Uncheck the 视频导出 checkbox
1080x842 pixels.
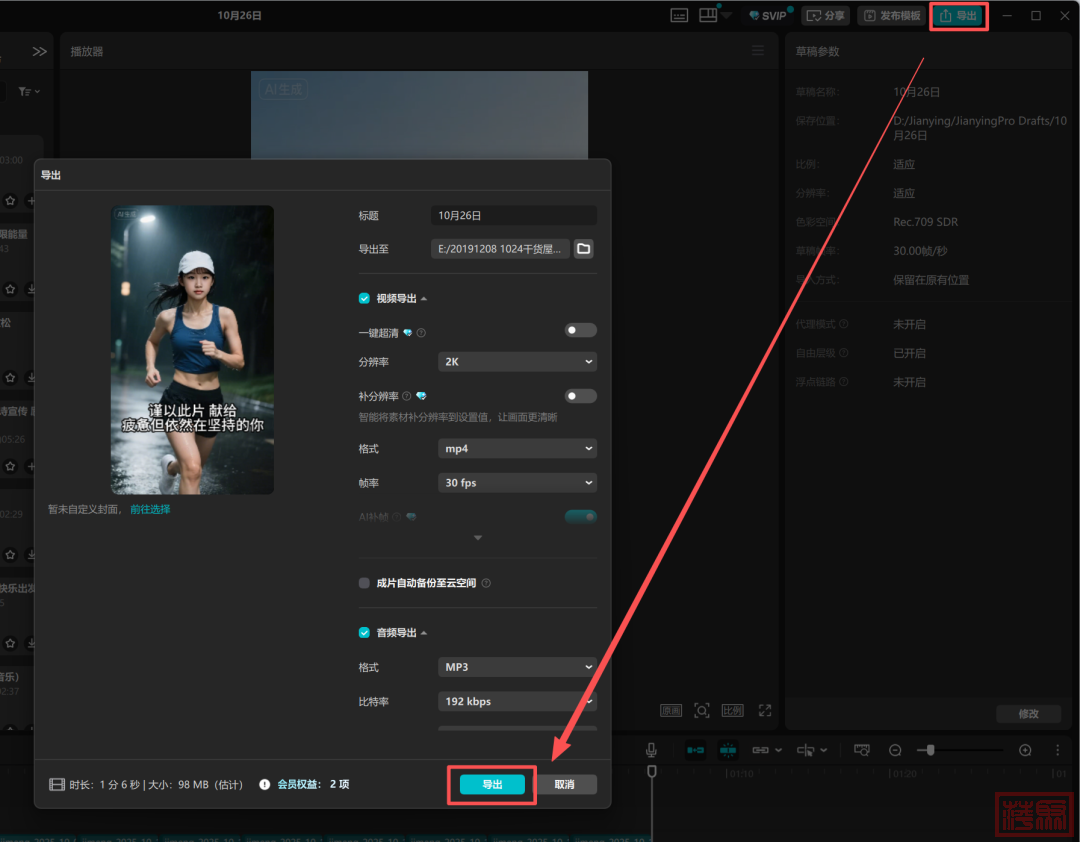click(365, 298)
